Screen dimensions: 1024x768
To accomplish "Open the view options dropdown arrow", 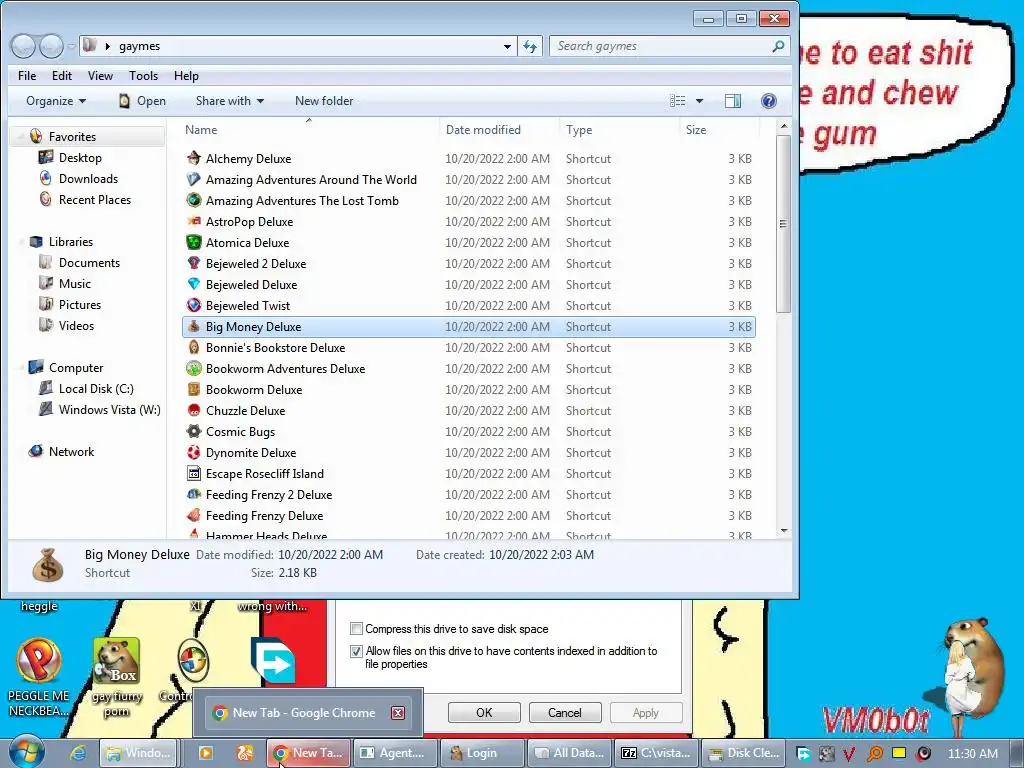I will coord(699,101).
